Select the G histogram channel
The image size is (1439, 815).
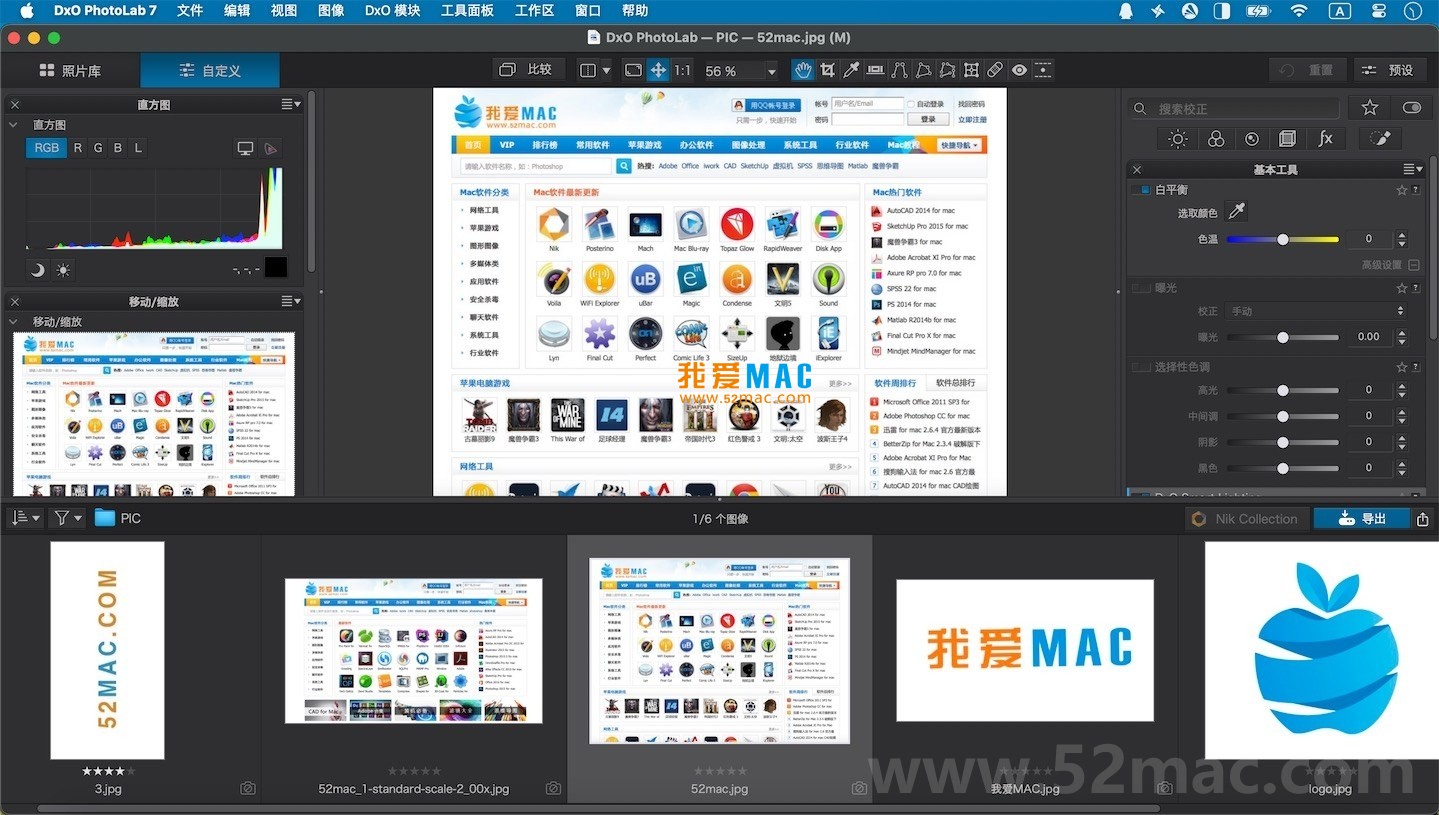tap(98, 148)
